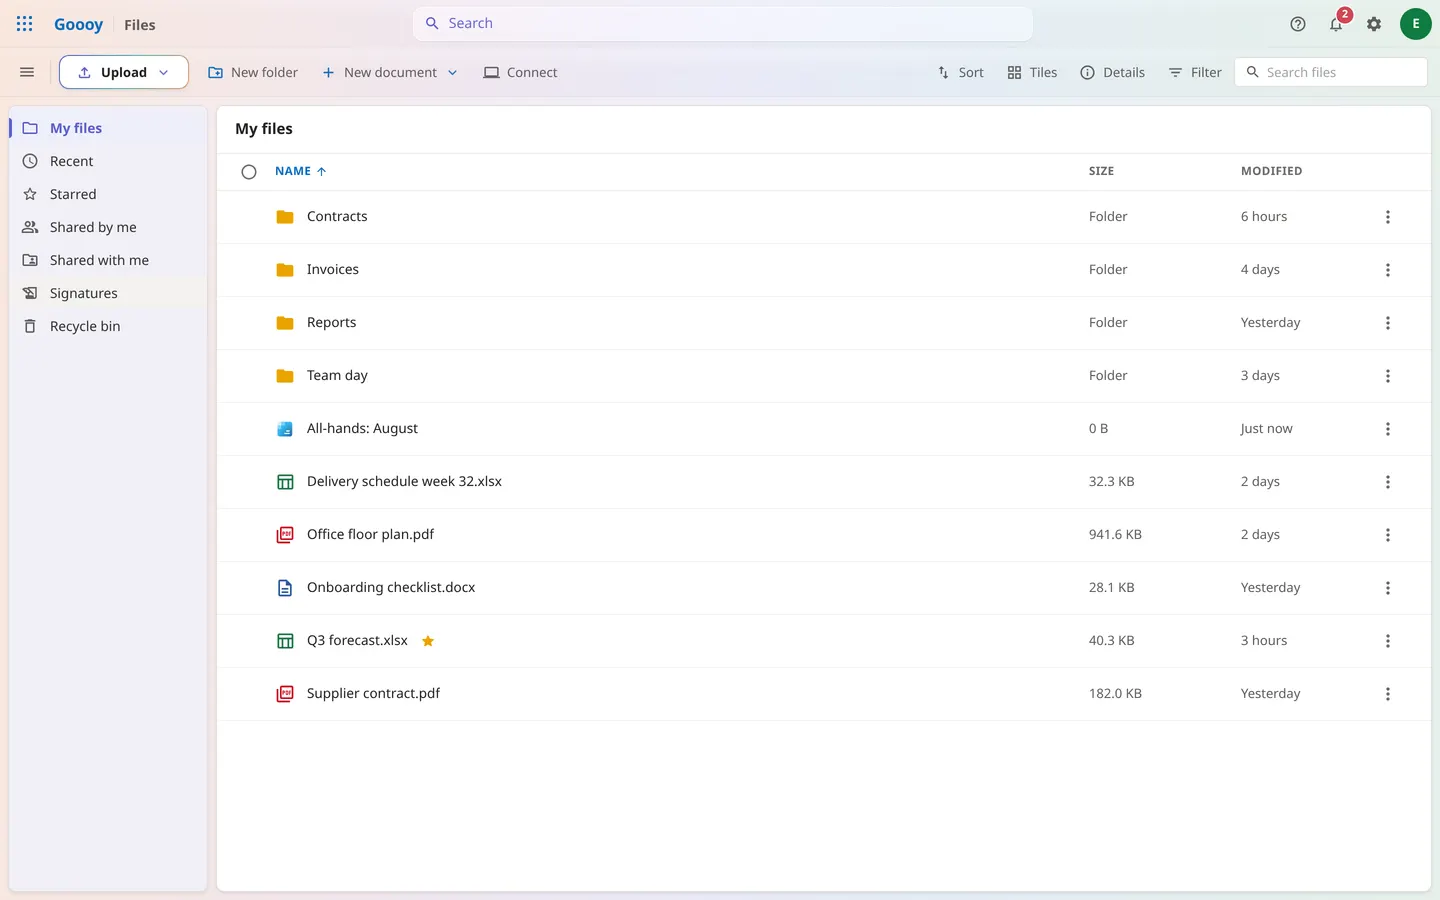
Task: Open more options for Invoices
Action: [1387, 270]
